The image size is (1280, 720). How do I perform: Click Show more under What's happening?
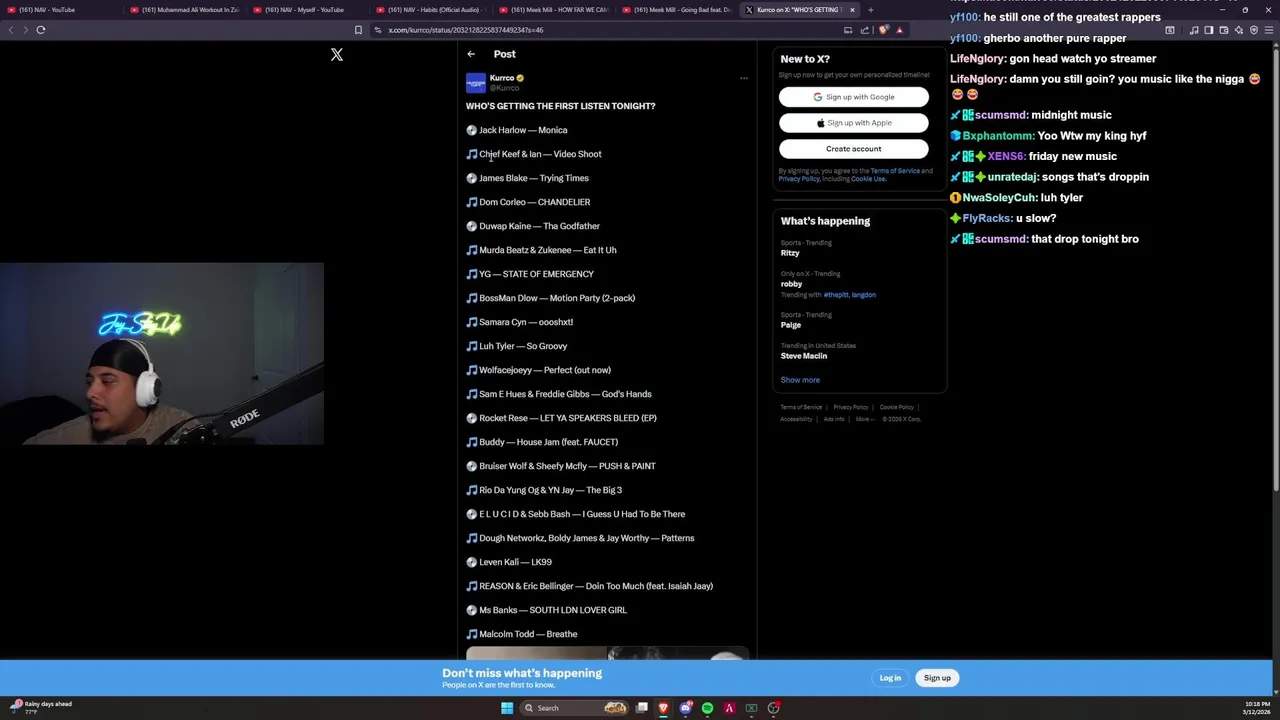click(800, 380)
